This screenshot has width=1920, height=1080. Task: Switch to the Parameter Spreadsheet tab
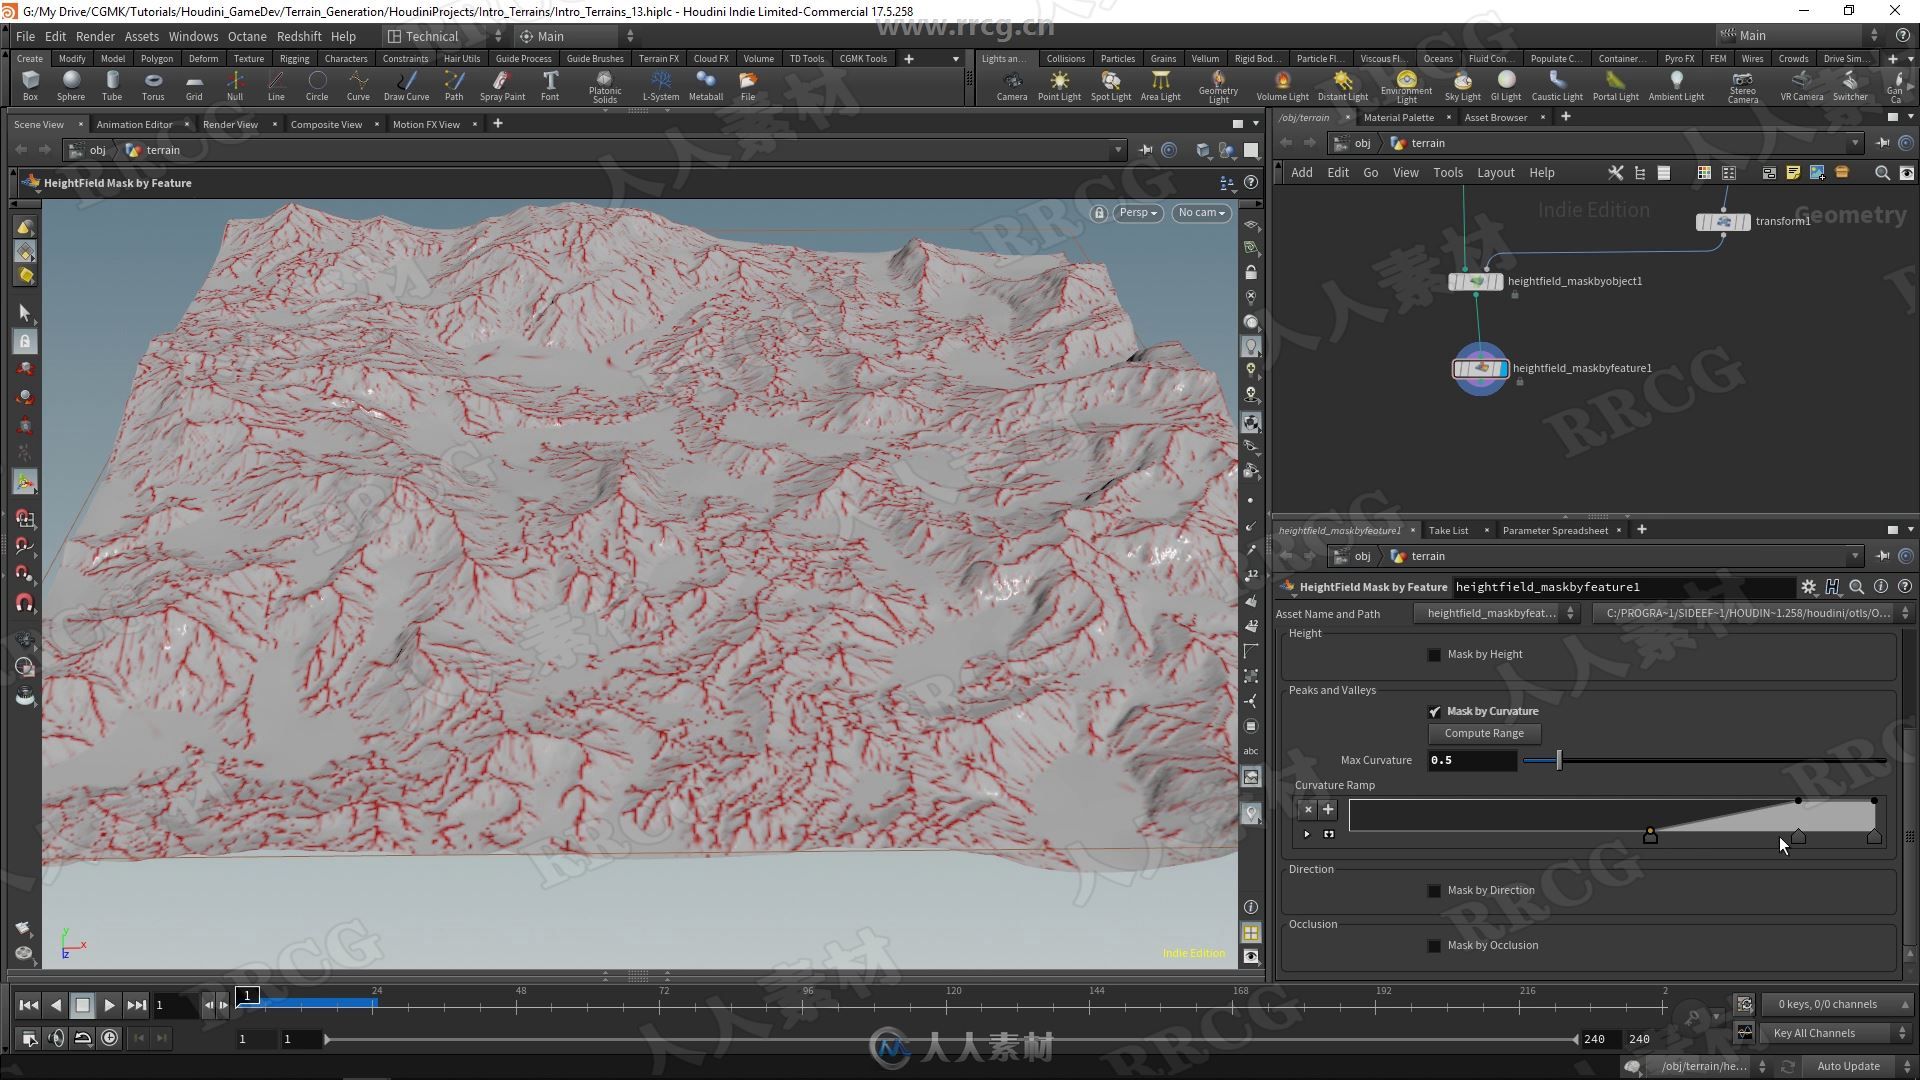tap(1556, 530)
